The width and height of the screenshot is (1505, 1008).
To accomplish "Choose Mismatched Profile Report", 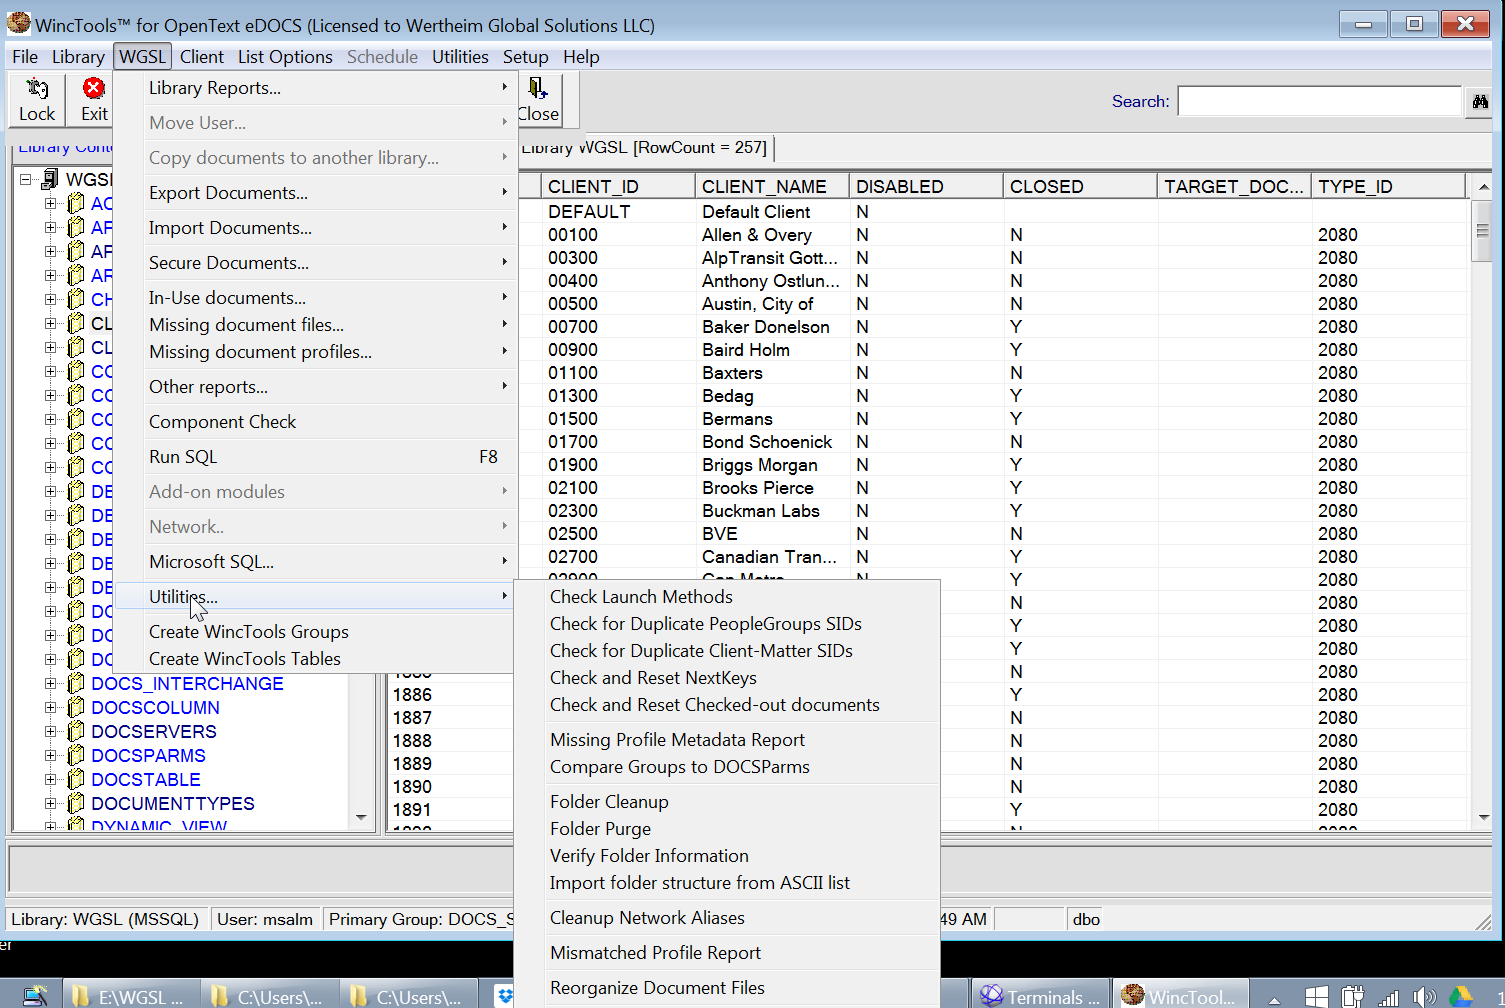I will (x=727, y=953).
